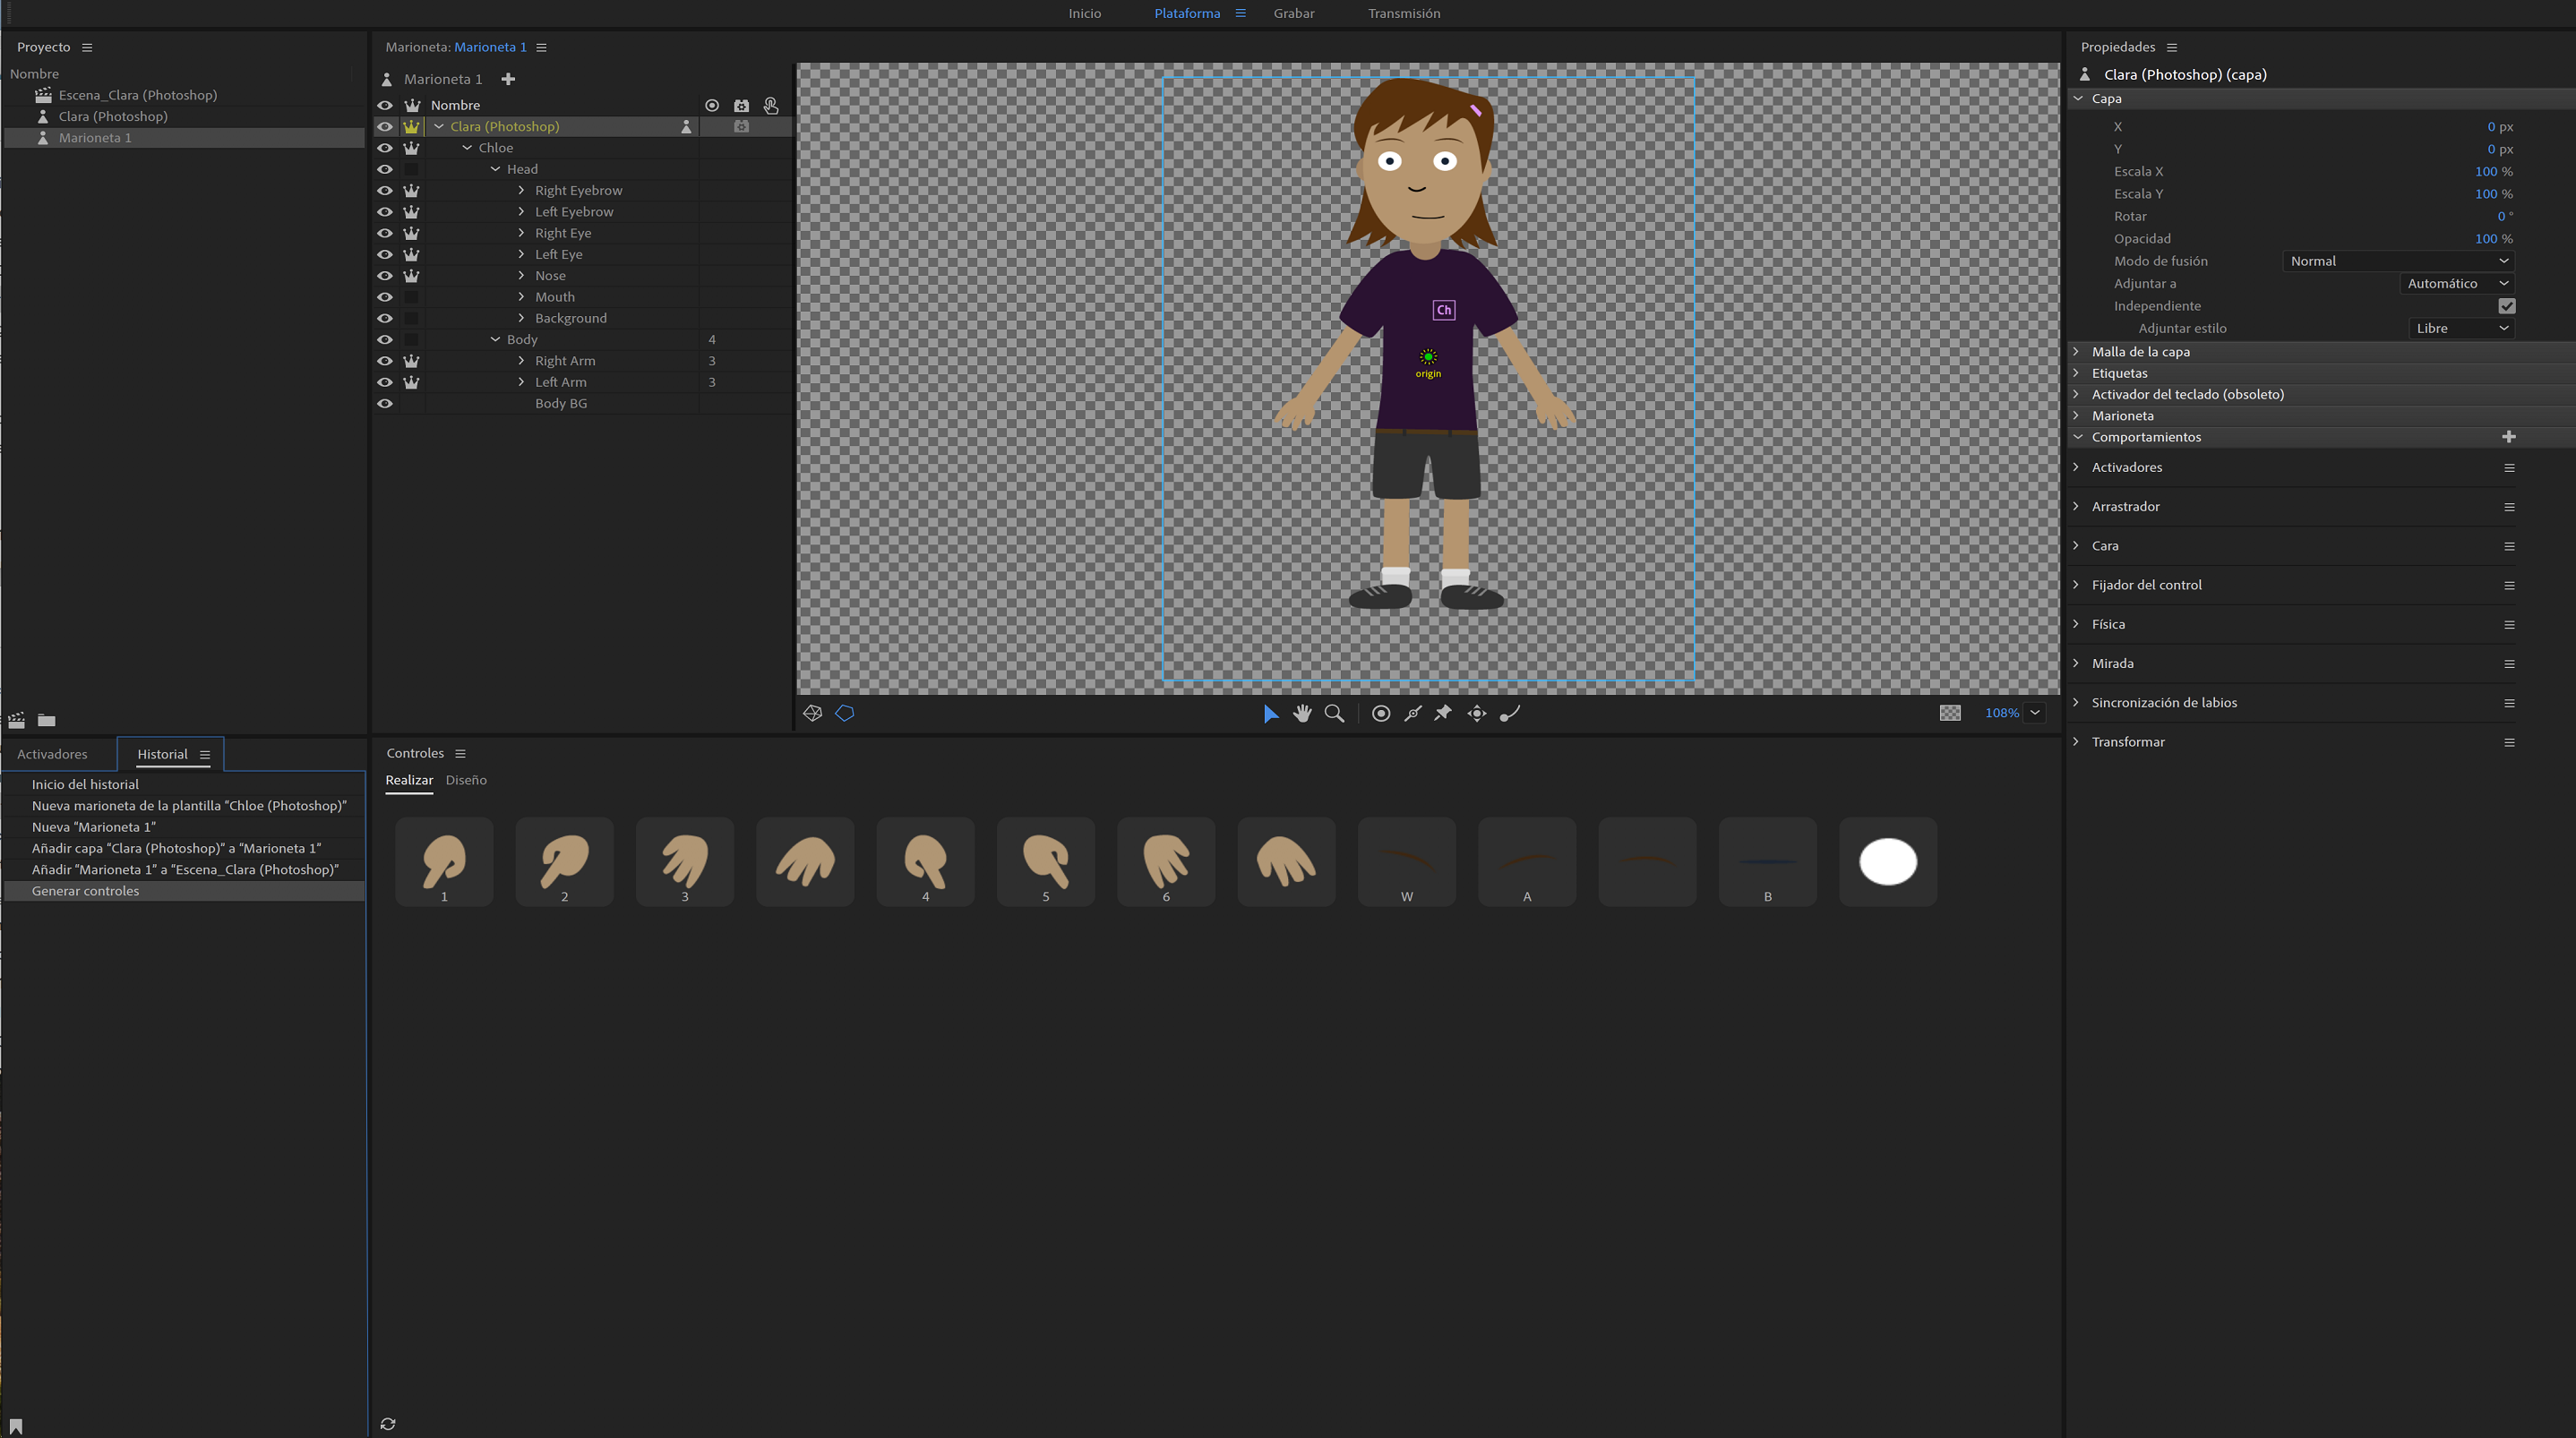This screenshot has width=2576, height=1438.
Task: Collapse the Chloe group in the puppet panel
Action: tap(466, 147)
